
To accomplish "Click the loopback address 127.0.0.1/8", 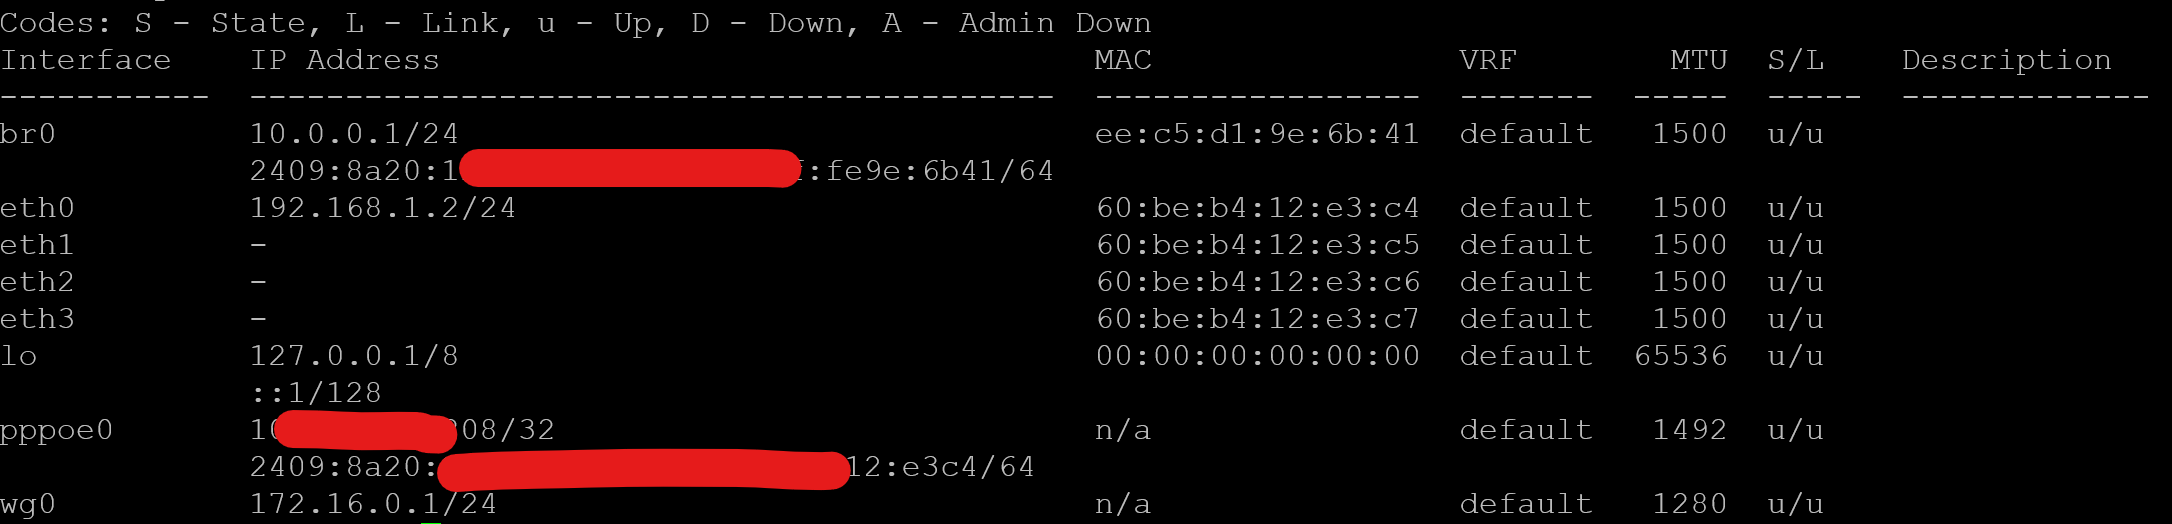I will click(354, 356).
